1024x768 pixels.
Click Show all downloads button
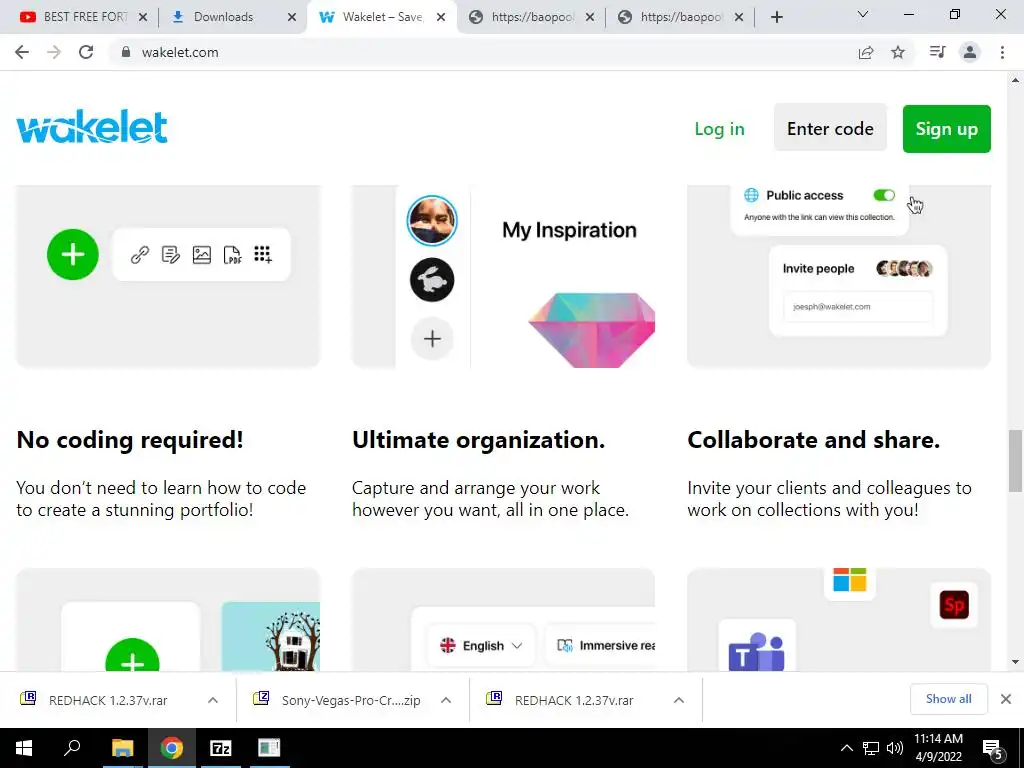click(948, 699)
